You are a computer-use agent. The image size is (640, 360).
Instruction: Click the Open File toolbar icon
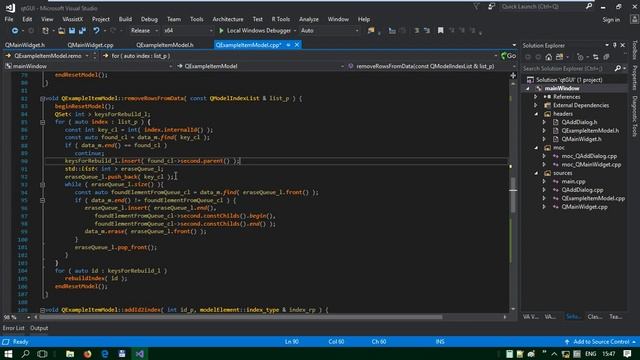pos(61,31)
